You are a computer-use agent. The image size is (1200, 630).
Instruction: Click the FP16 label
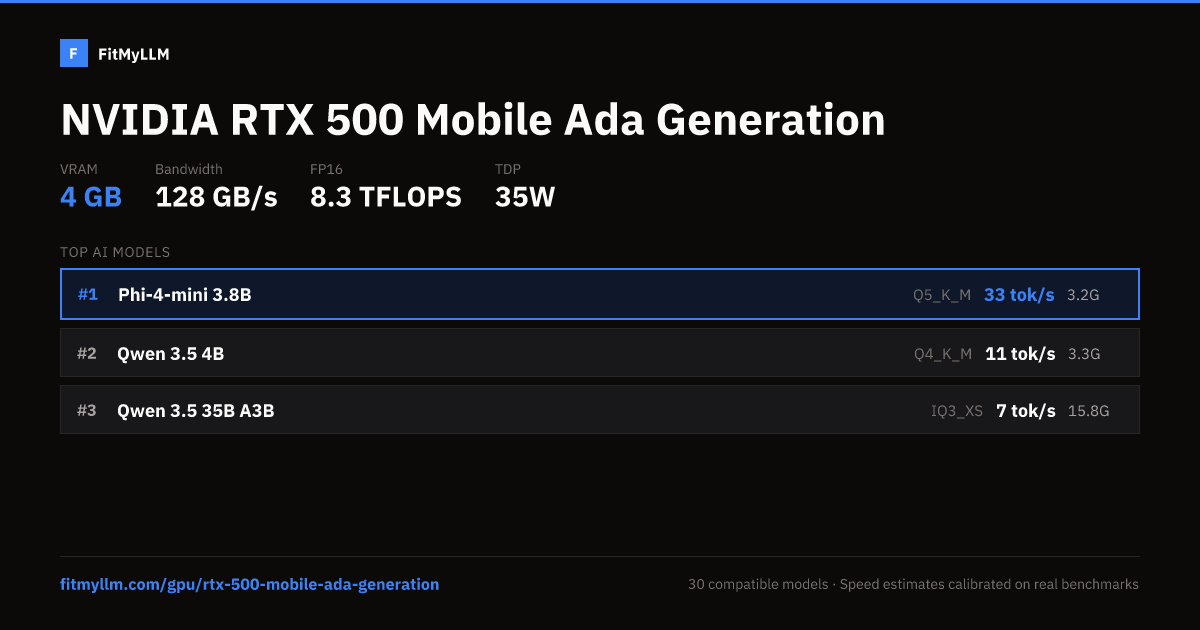point(326,169)
